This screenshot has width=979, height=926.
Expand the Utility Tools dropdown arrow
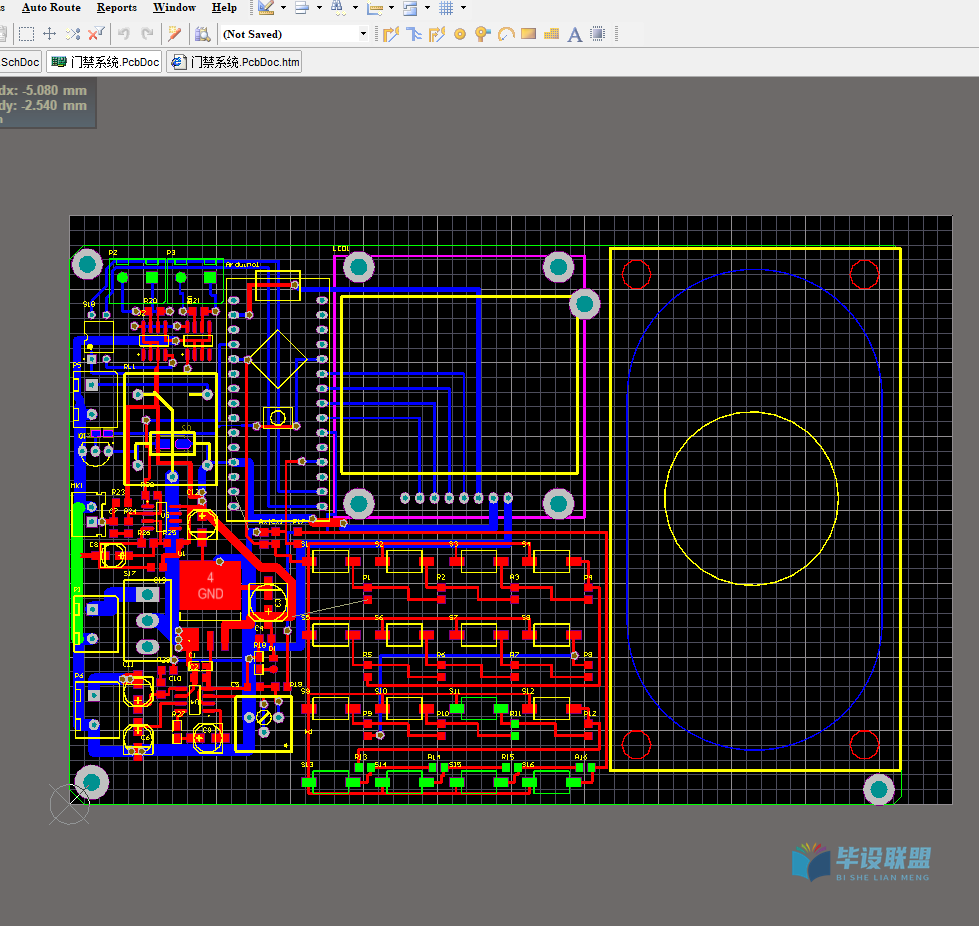click(x=283, y=8)
